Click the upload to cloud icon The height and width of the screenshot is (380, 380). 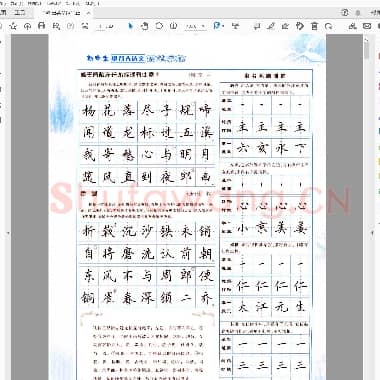[x=27, y=26]
